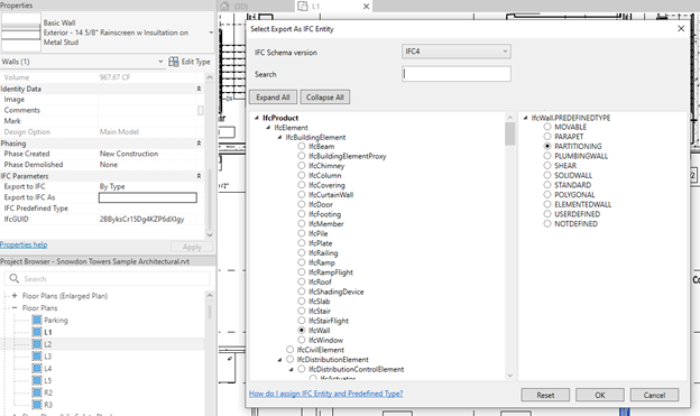Switch to the L1 view tab
Image resolution: width=700 pixels, height=416 pixels.
click(x=309, y=6)
